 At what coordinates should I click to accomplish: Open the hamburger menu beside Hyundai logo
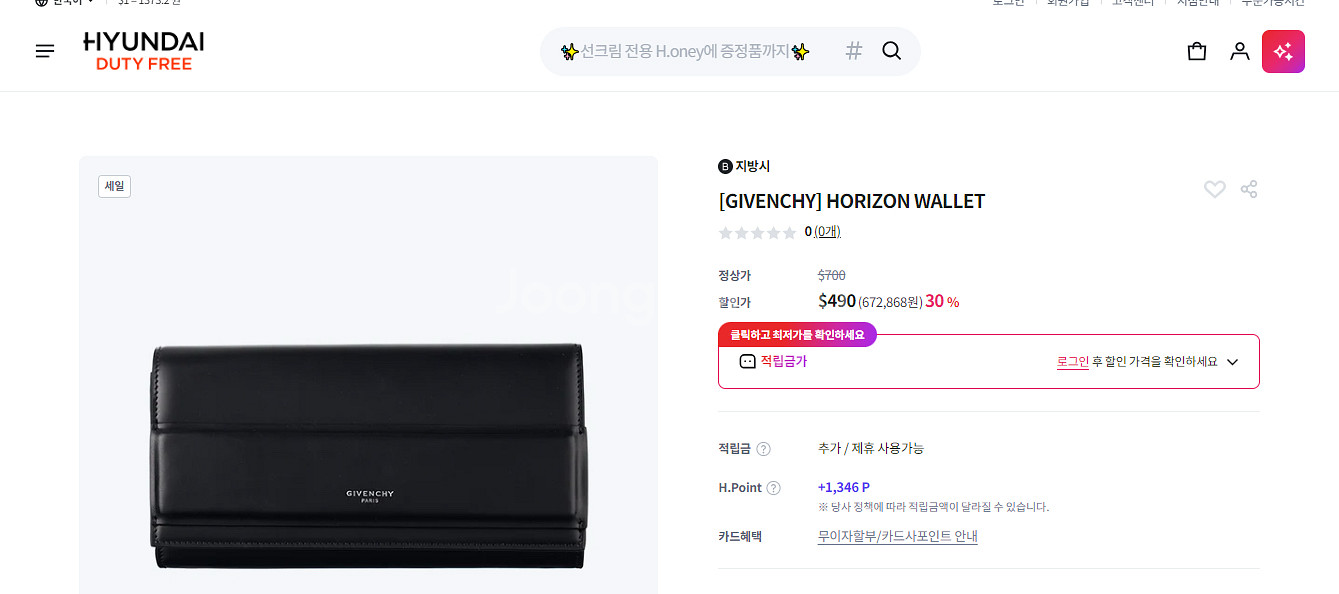45,51
